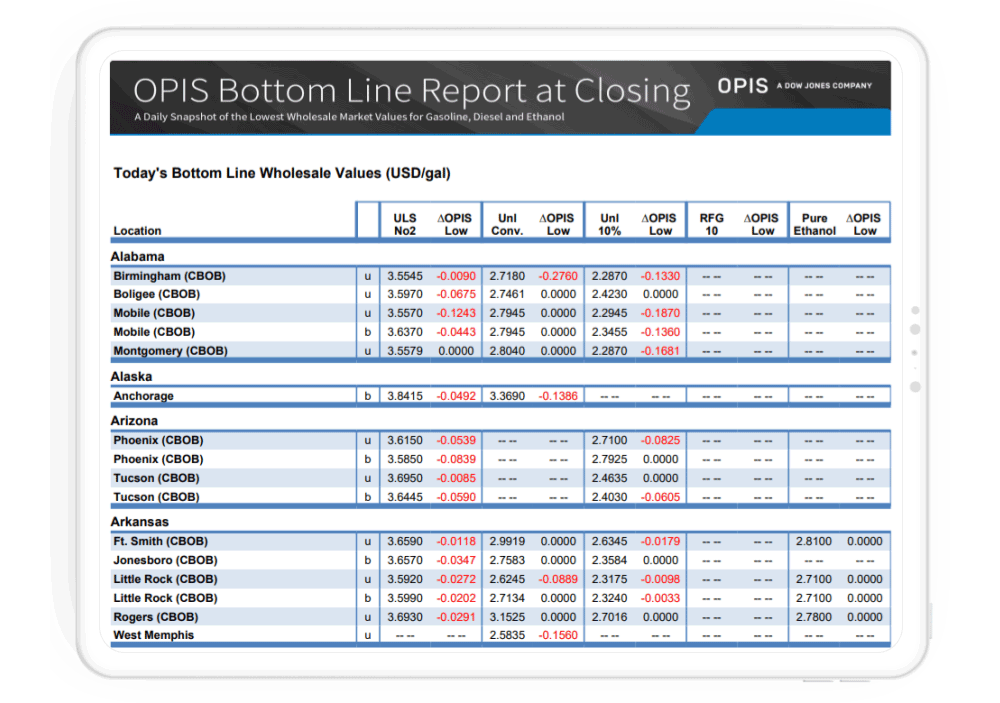Click the red -0.1243 value
Image resolution: width=1000 pixels, height=703 pixels.
point(456,313)
